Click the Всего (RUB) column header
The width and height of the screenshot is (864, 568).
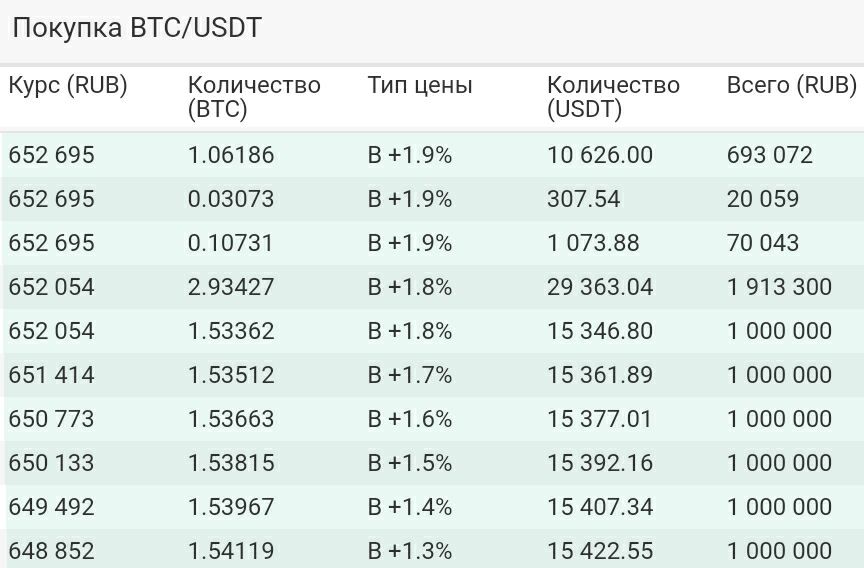point(791,85)
